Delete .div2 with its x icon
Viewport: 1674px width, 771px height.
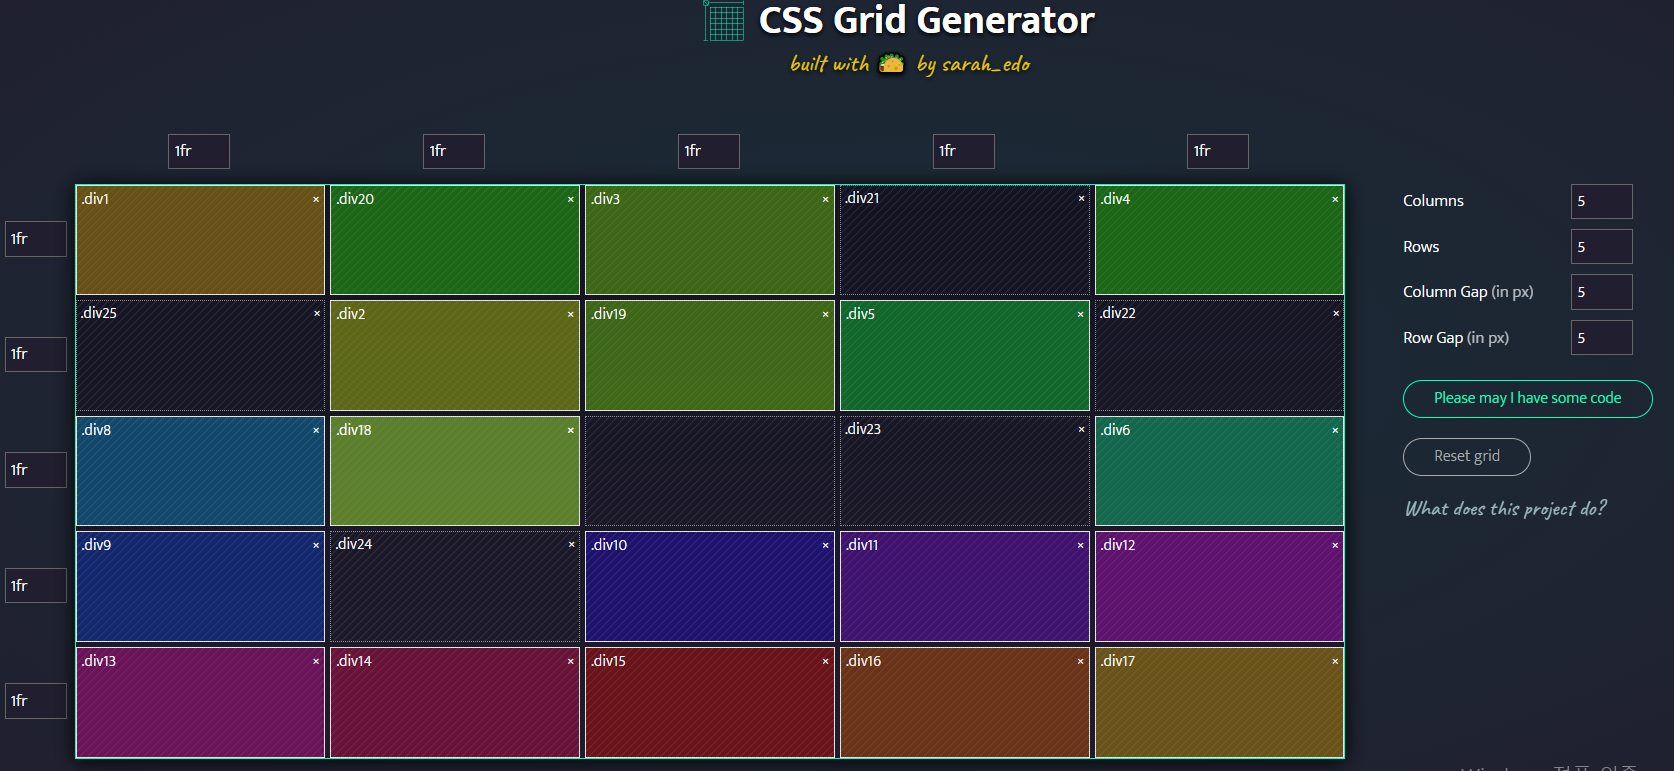[x=571, y=314]
